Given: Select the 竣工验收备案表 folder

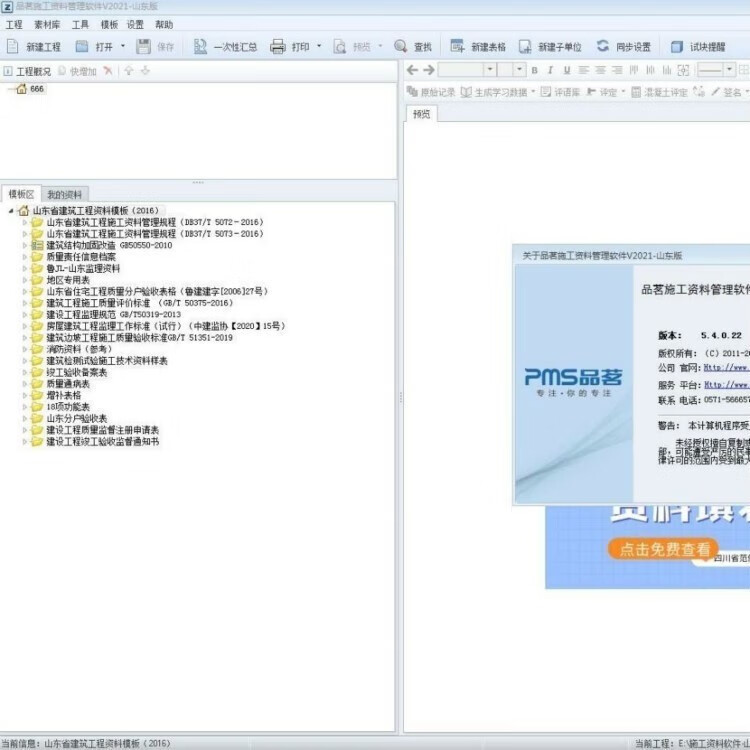Looking at the screenshot, I should point(77,372).
